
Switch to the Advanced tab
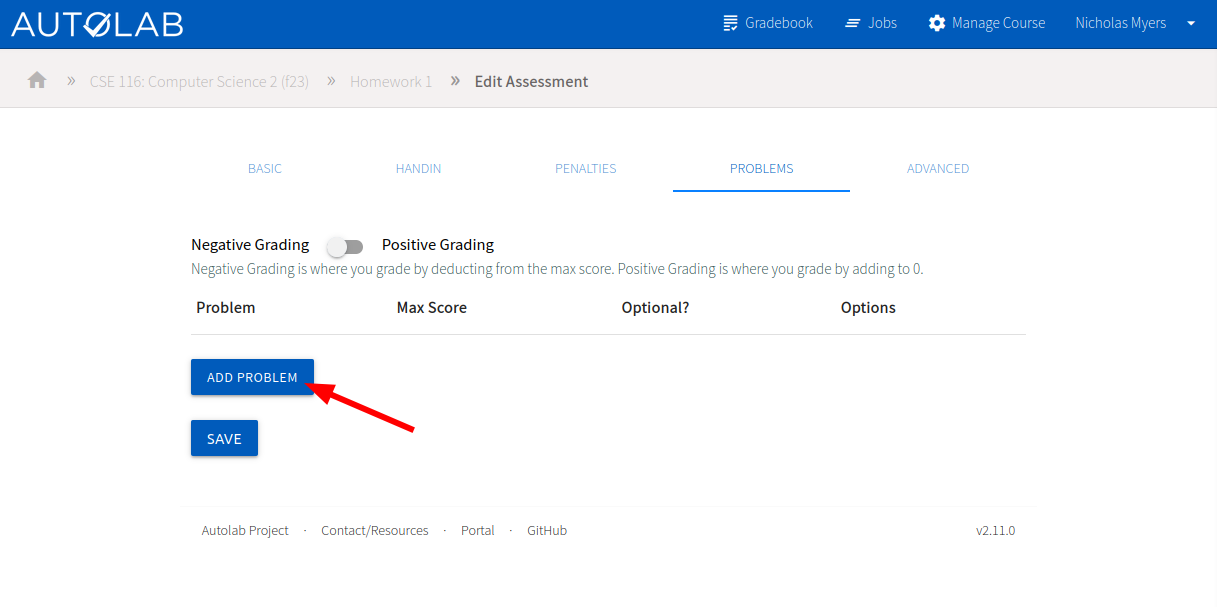938,168
